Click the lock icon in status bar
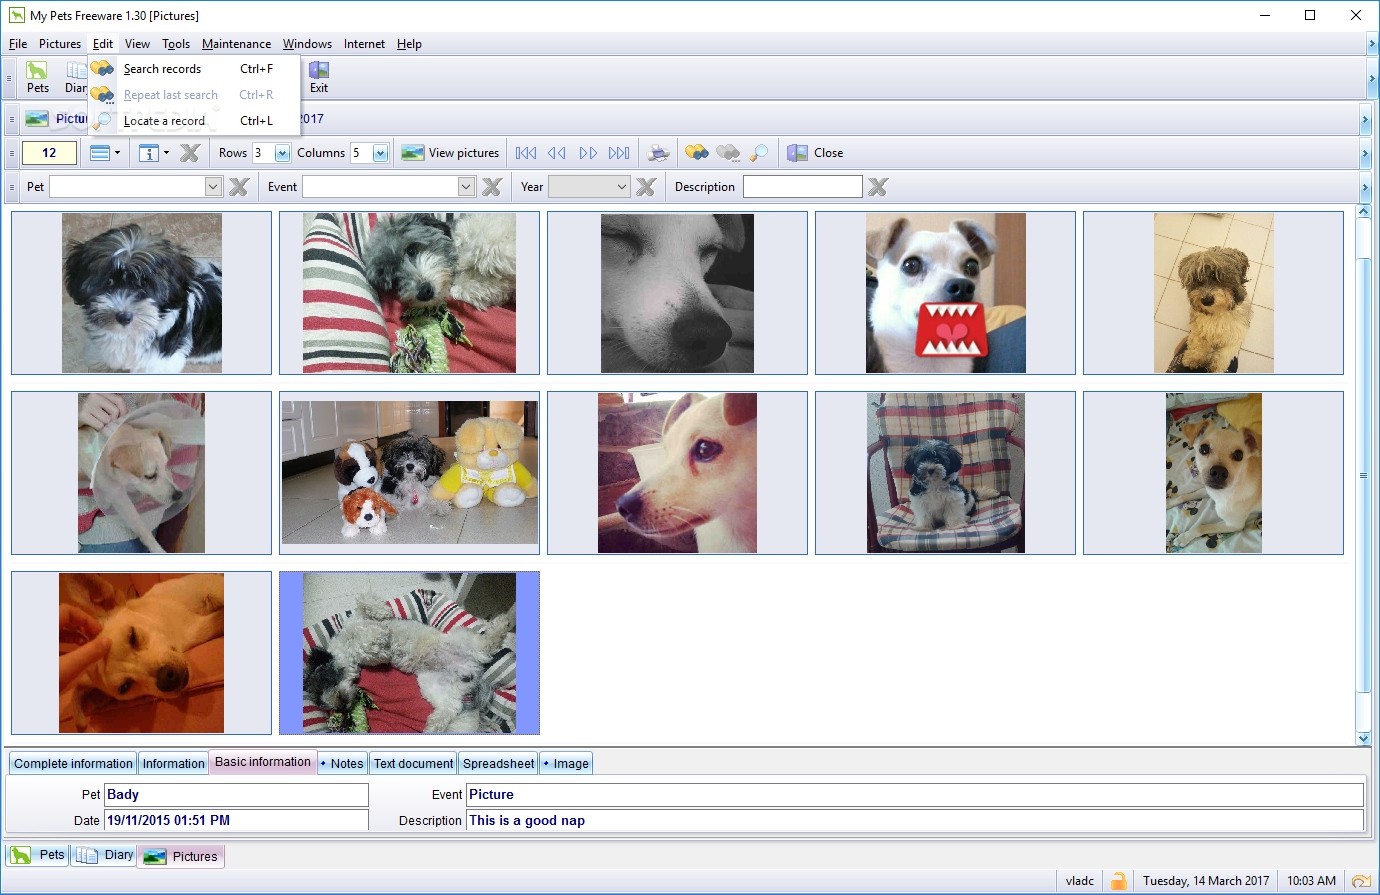 pos(1119,881)
